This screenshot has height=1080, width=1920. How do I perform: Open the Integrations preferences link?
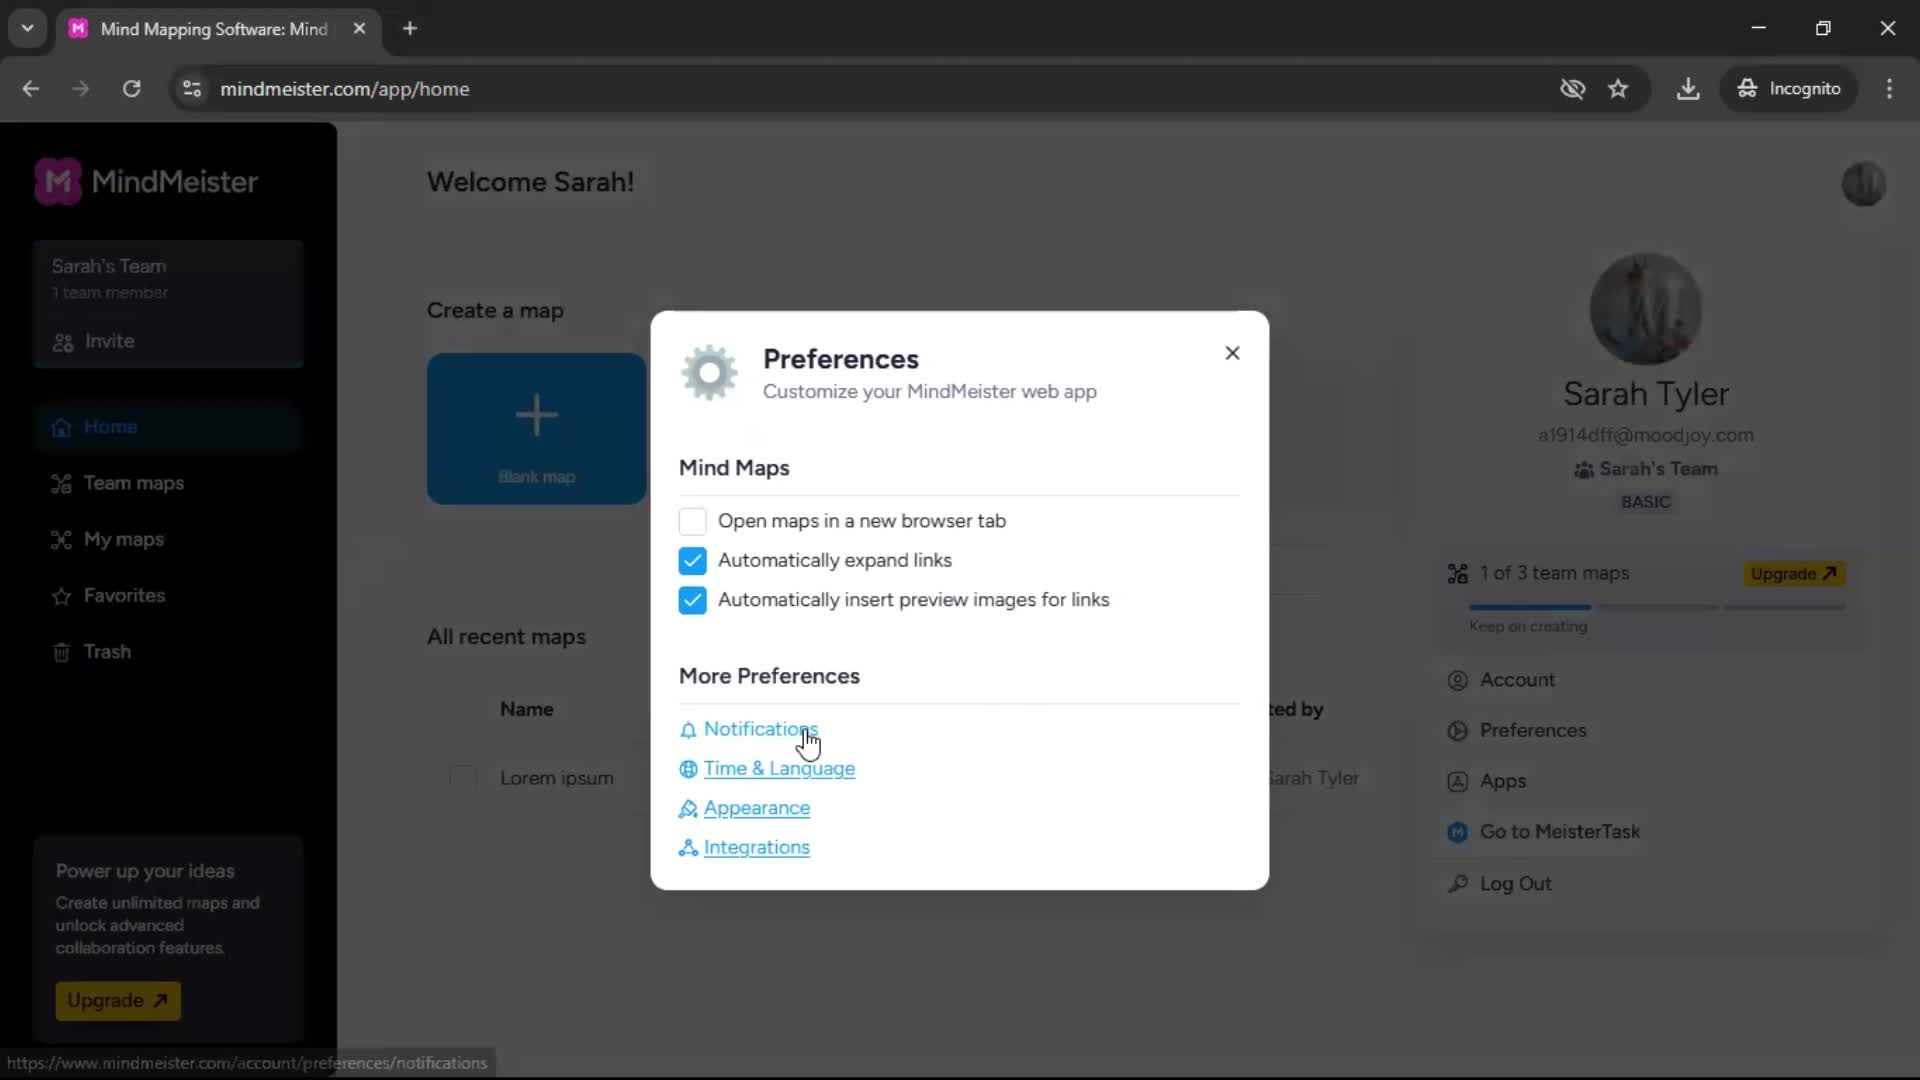pos(757,847)
